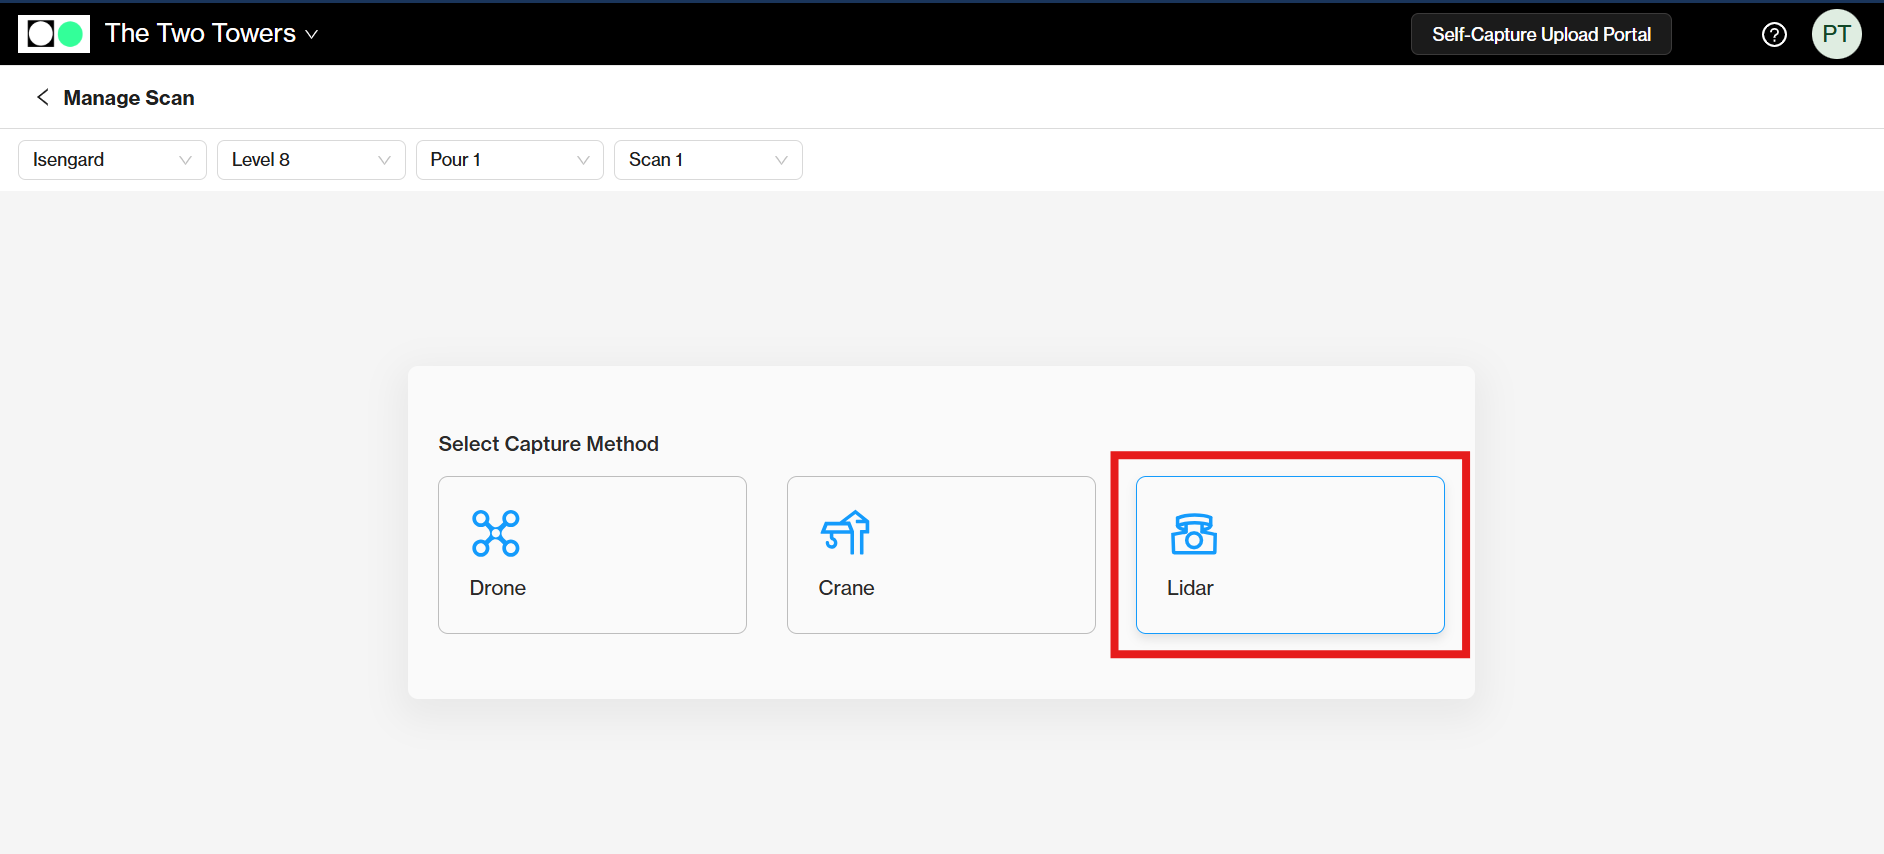
Task: Open the Level 8 dropdown
Action: (311, 160)
